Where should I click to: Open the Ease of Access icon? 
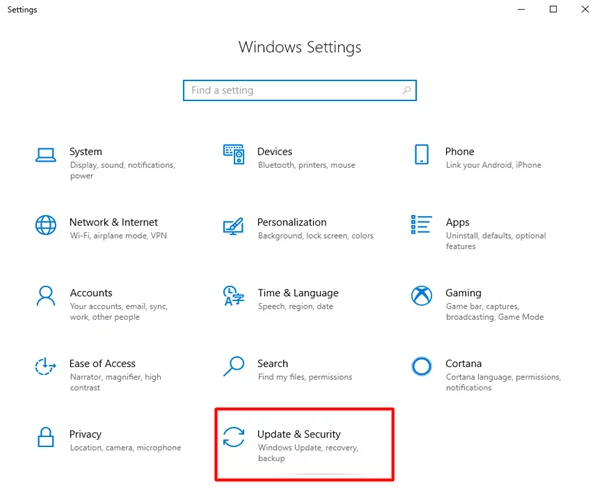(45, 366)
